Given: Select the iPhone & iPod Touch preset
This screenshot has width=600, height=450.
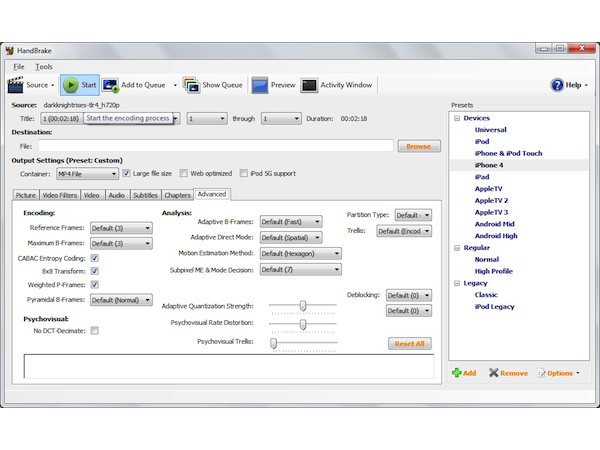Looking at the screenshot, I should 509,153.
